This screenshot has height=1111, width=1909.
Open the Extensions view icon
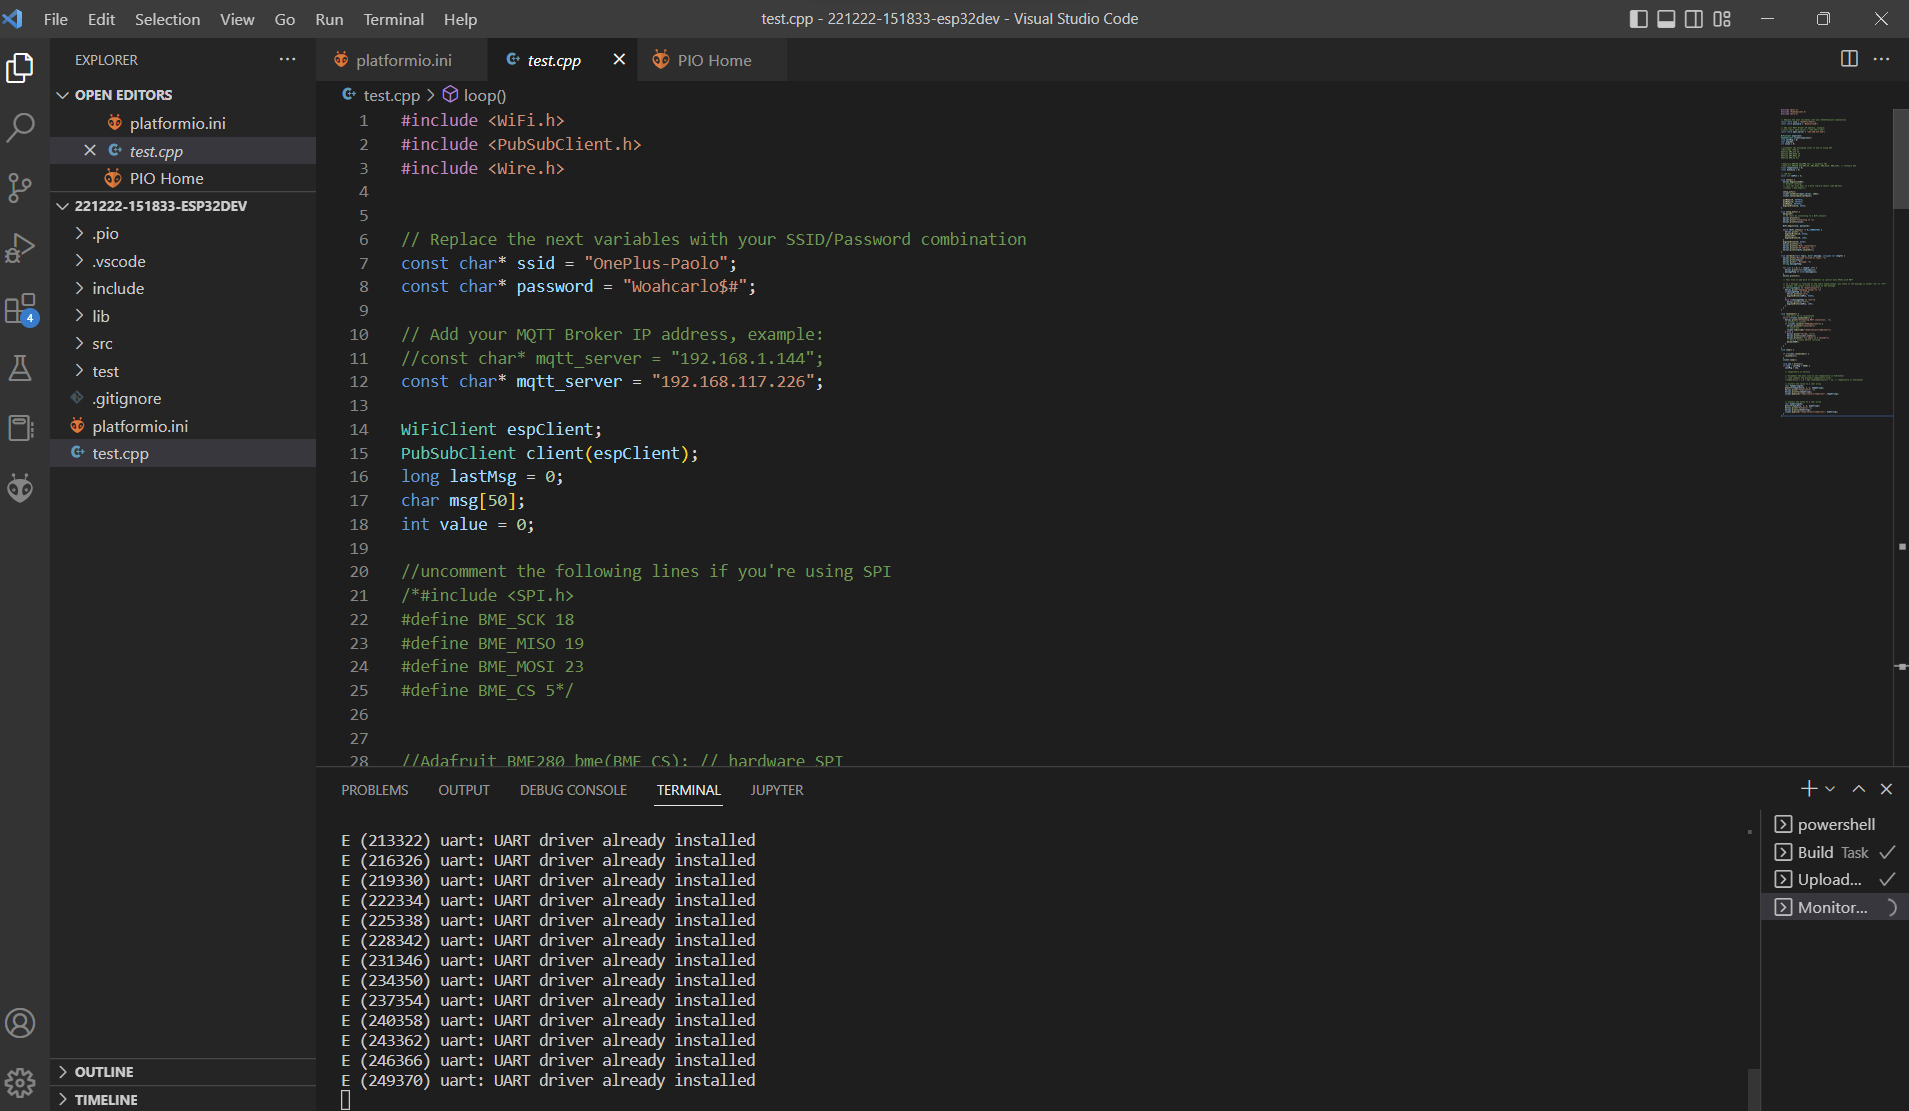[21, 309]
